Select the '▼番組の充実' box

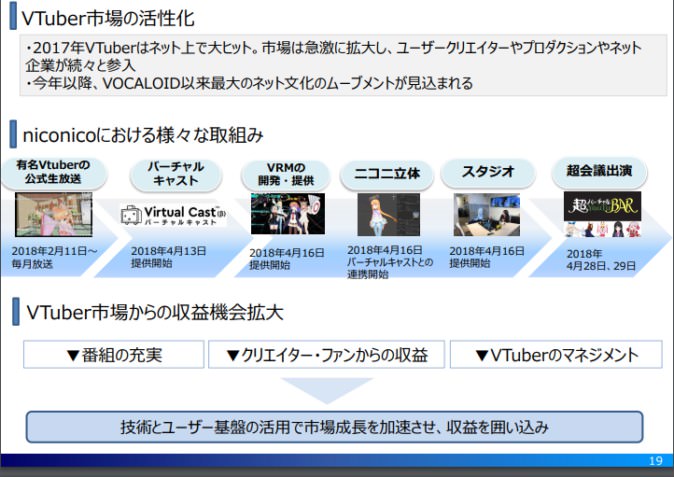[x=113, y=355]
